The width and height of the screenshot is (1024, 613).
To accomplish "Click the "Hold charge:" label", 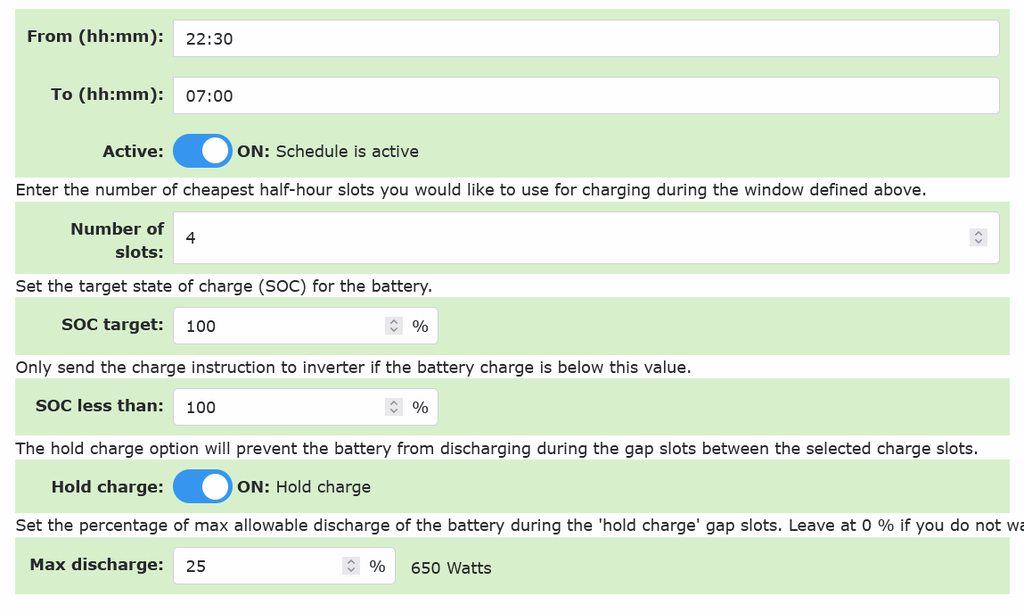I will pyautogui.click(x=107, y=487).
